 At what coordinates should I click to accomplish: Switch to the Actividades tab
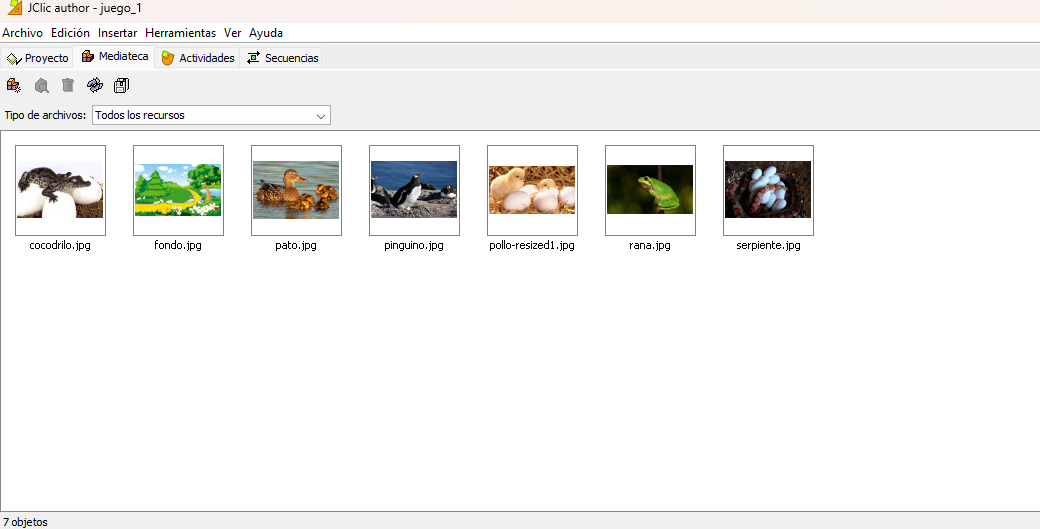pyautogui.click(x=198, y=58)
